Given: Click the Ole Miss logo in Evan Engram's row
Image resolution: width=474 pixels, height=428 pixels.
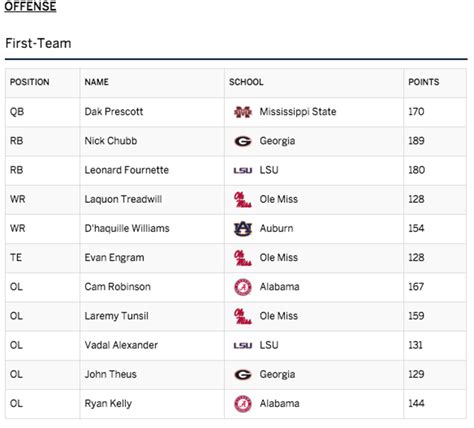Looking at the screenshot, I should pos(243,258).
